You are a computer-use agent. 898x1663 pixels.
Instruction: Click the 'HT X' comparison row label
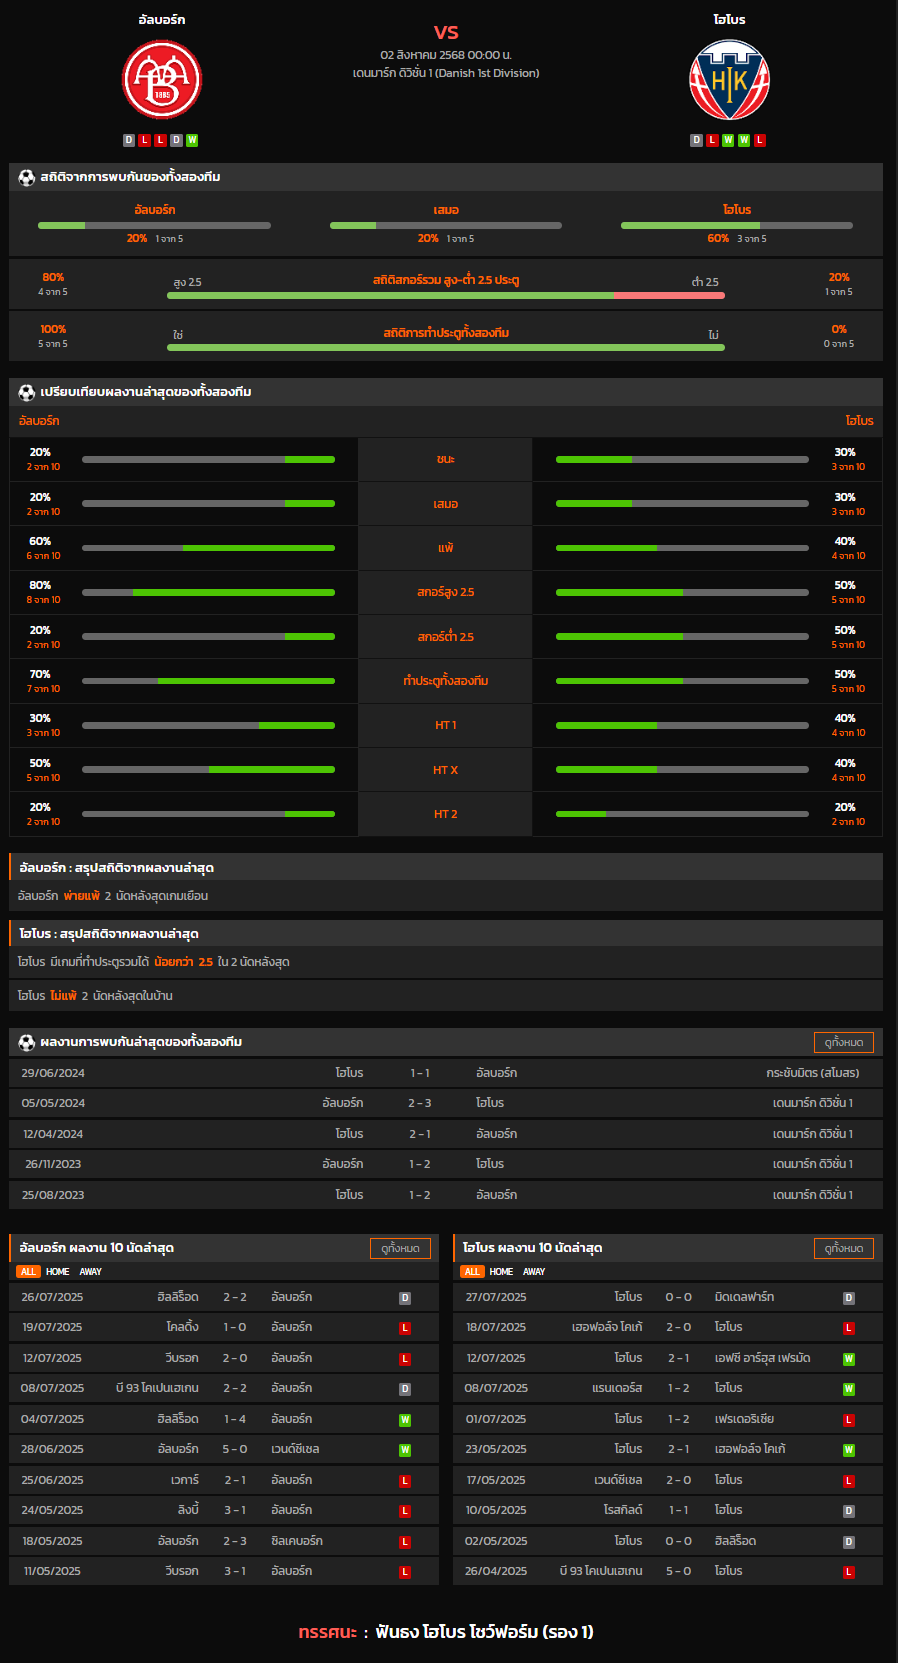(x=446, y=770)
